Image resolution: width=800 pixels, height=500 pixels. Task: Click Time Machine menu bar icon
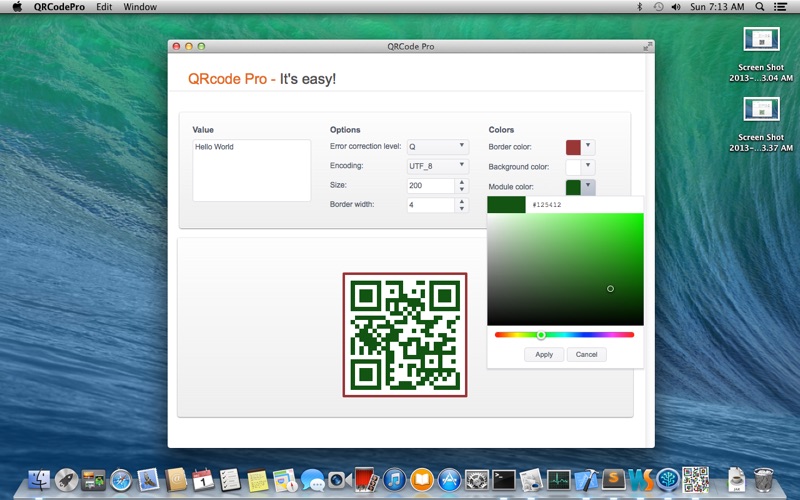(658, 7)
